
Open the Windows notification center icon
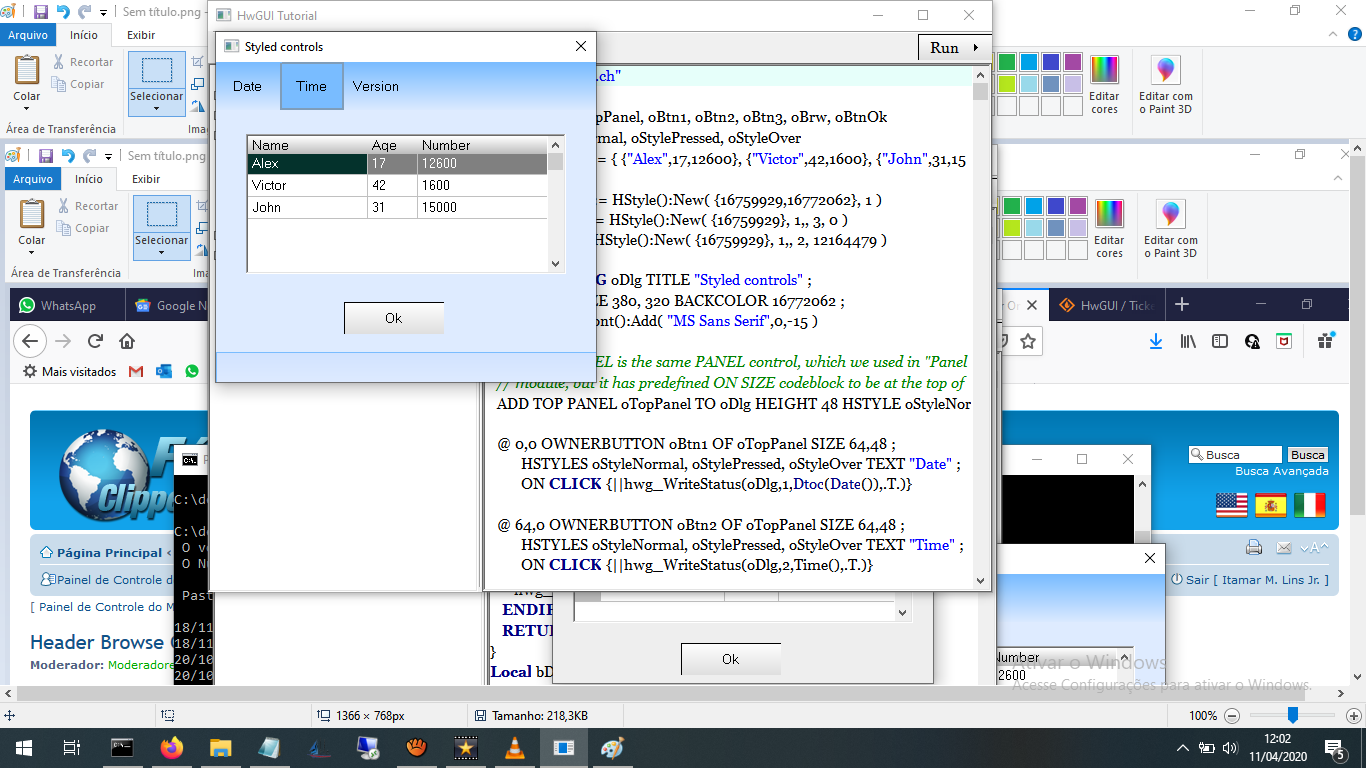(x=1335, y=748)
